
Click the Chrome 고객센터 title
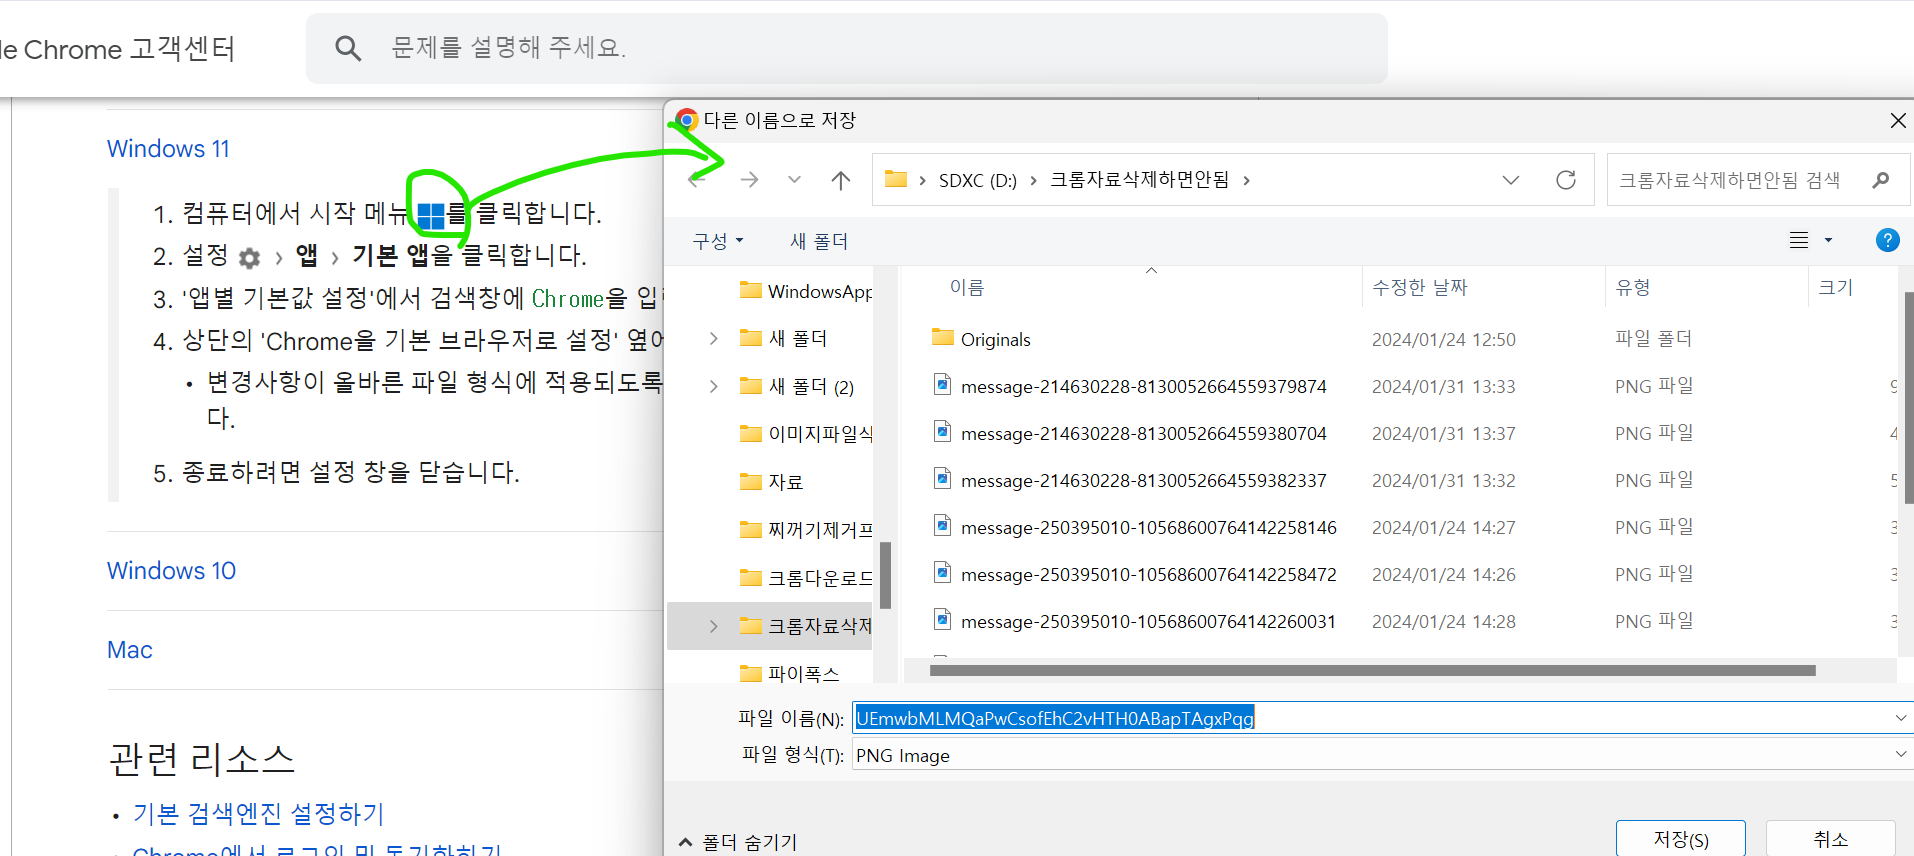pyautogui.click(x=118, y=49)
